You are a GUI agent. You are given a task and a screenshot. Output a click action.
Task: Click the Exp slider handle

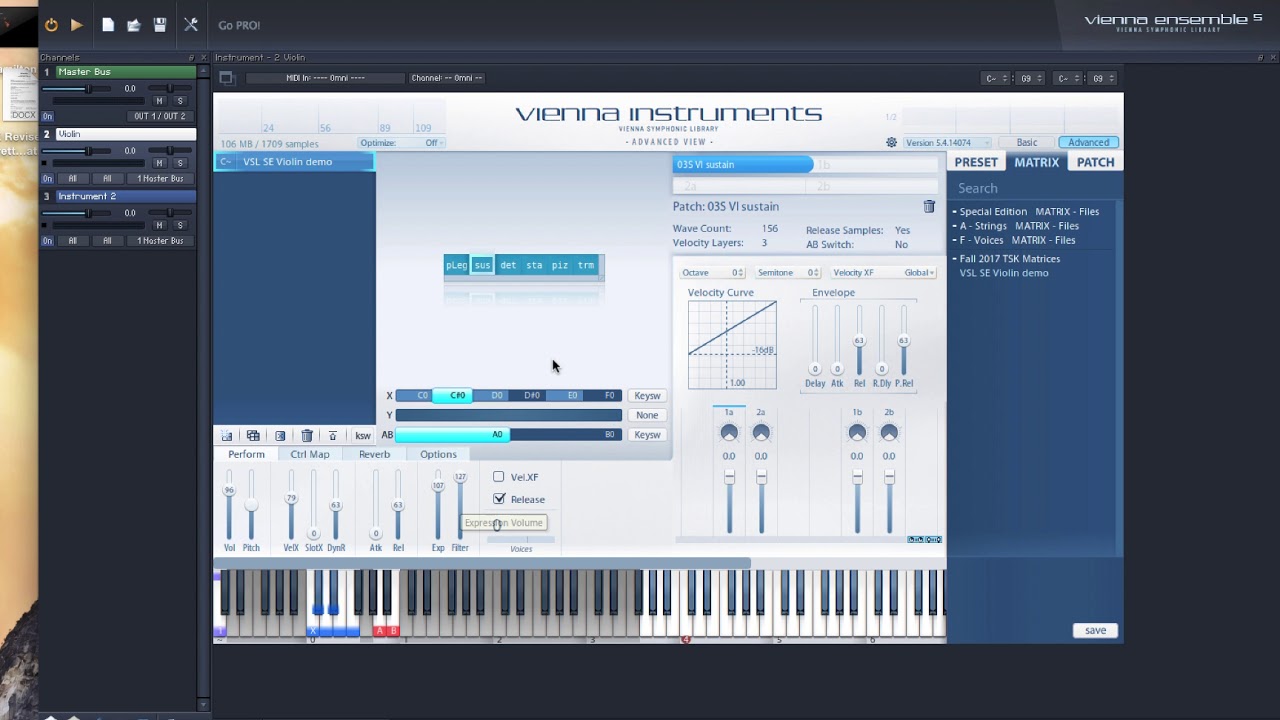point(437,486)
